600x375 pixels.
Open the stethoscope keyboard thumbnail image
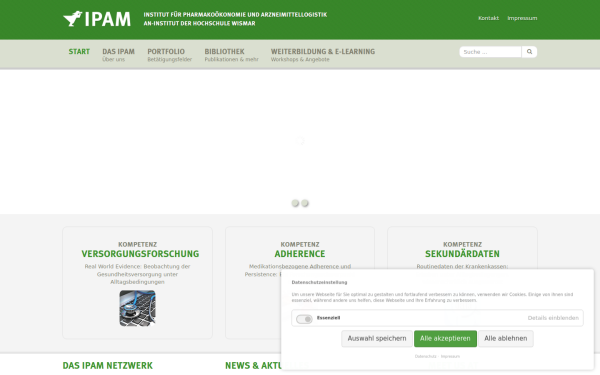click(x=137, y=308)
